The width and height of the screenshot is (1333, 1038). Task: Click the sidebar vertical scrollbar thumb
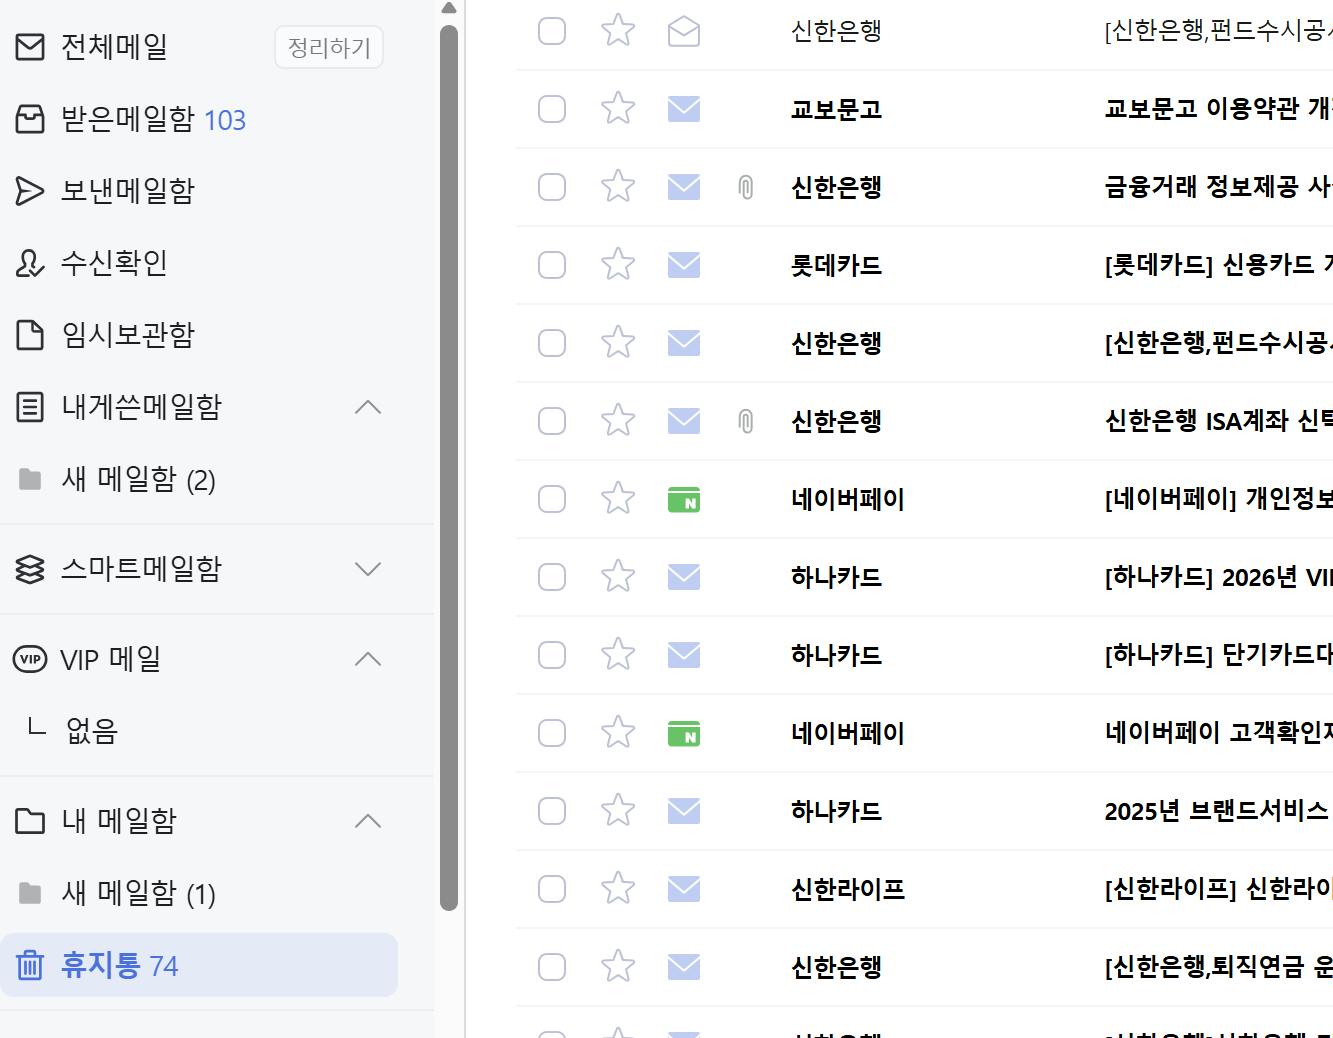click(449, 467)
